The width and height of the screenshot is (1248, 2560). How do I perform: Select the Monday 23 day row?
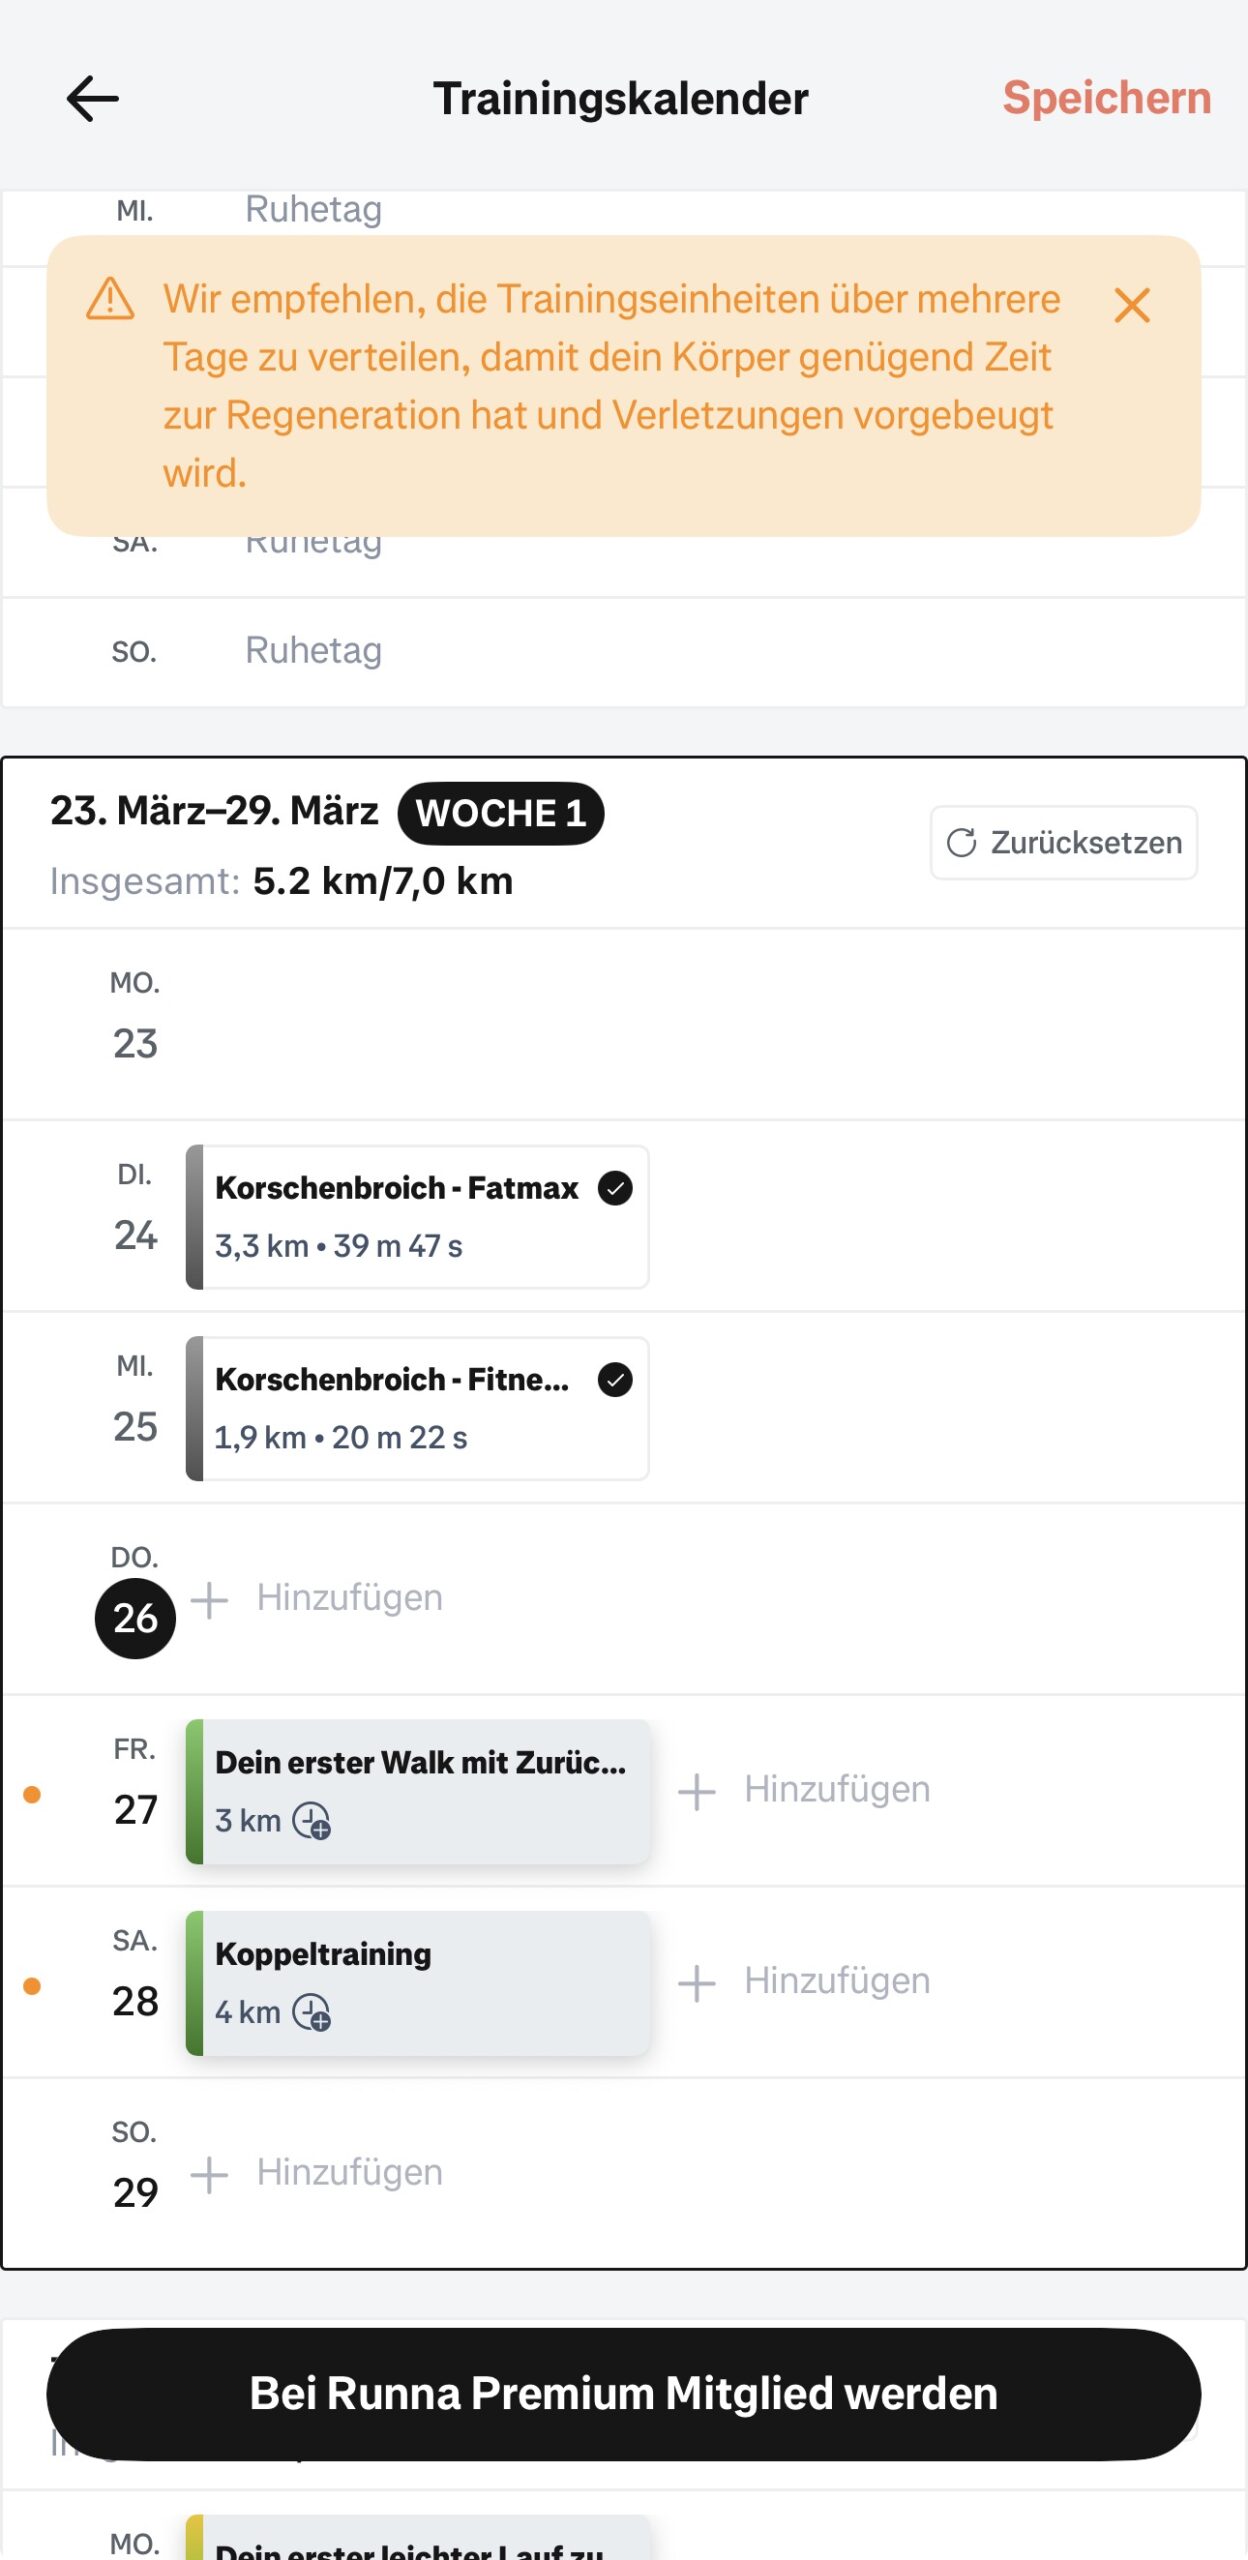(x=623, y=1024)
